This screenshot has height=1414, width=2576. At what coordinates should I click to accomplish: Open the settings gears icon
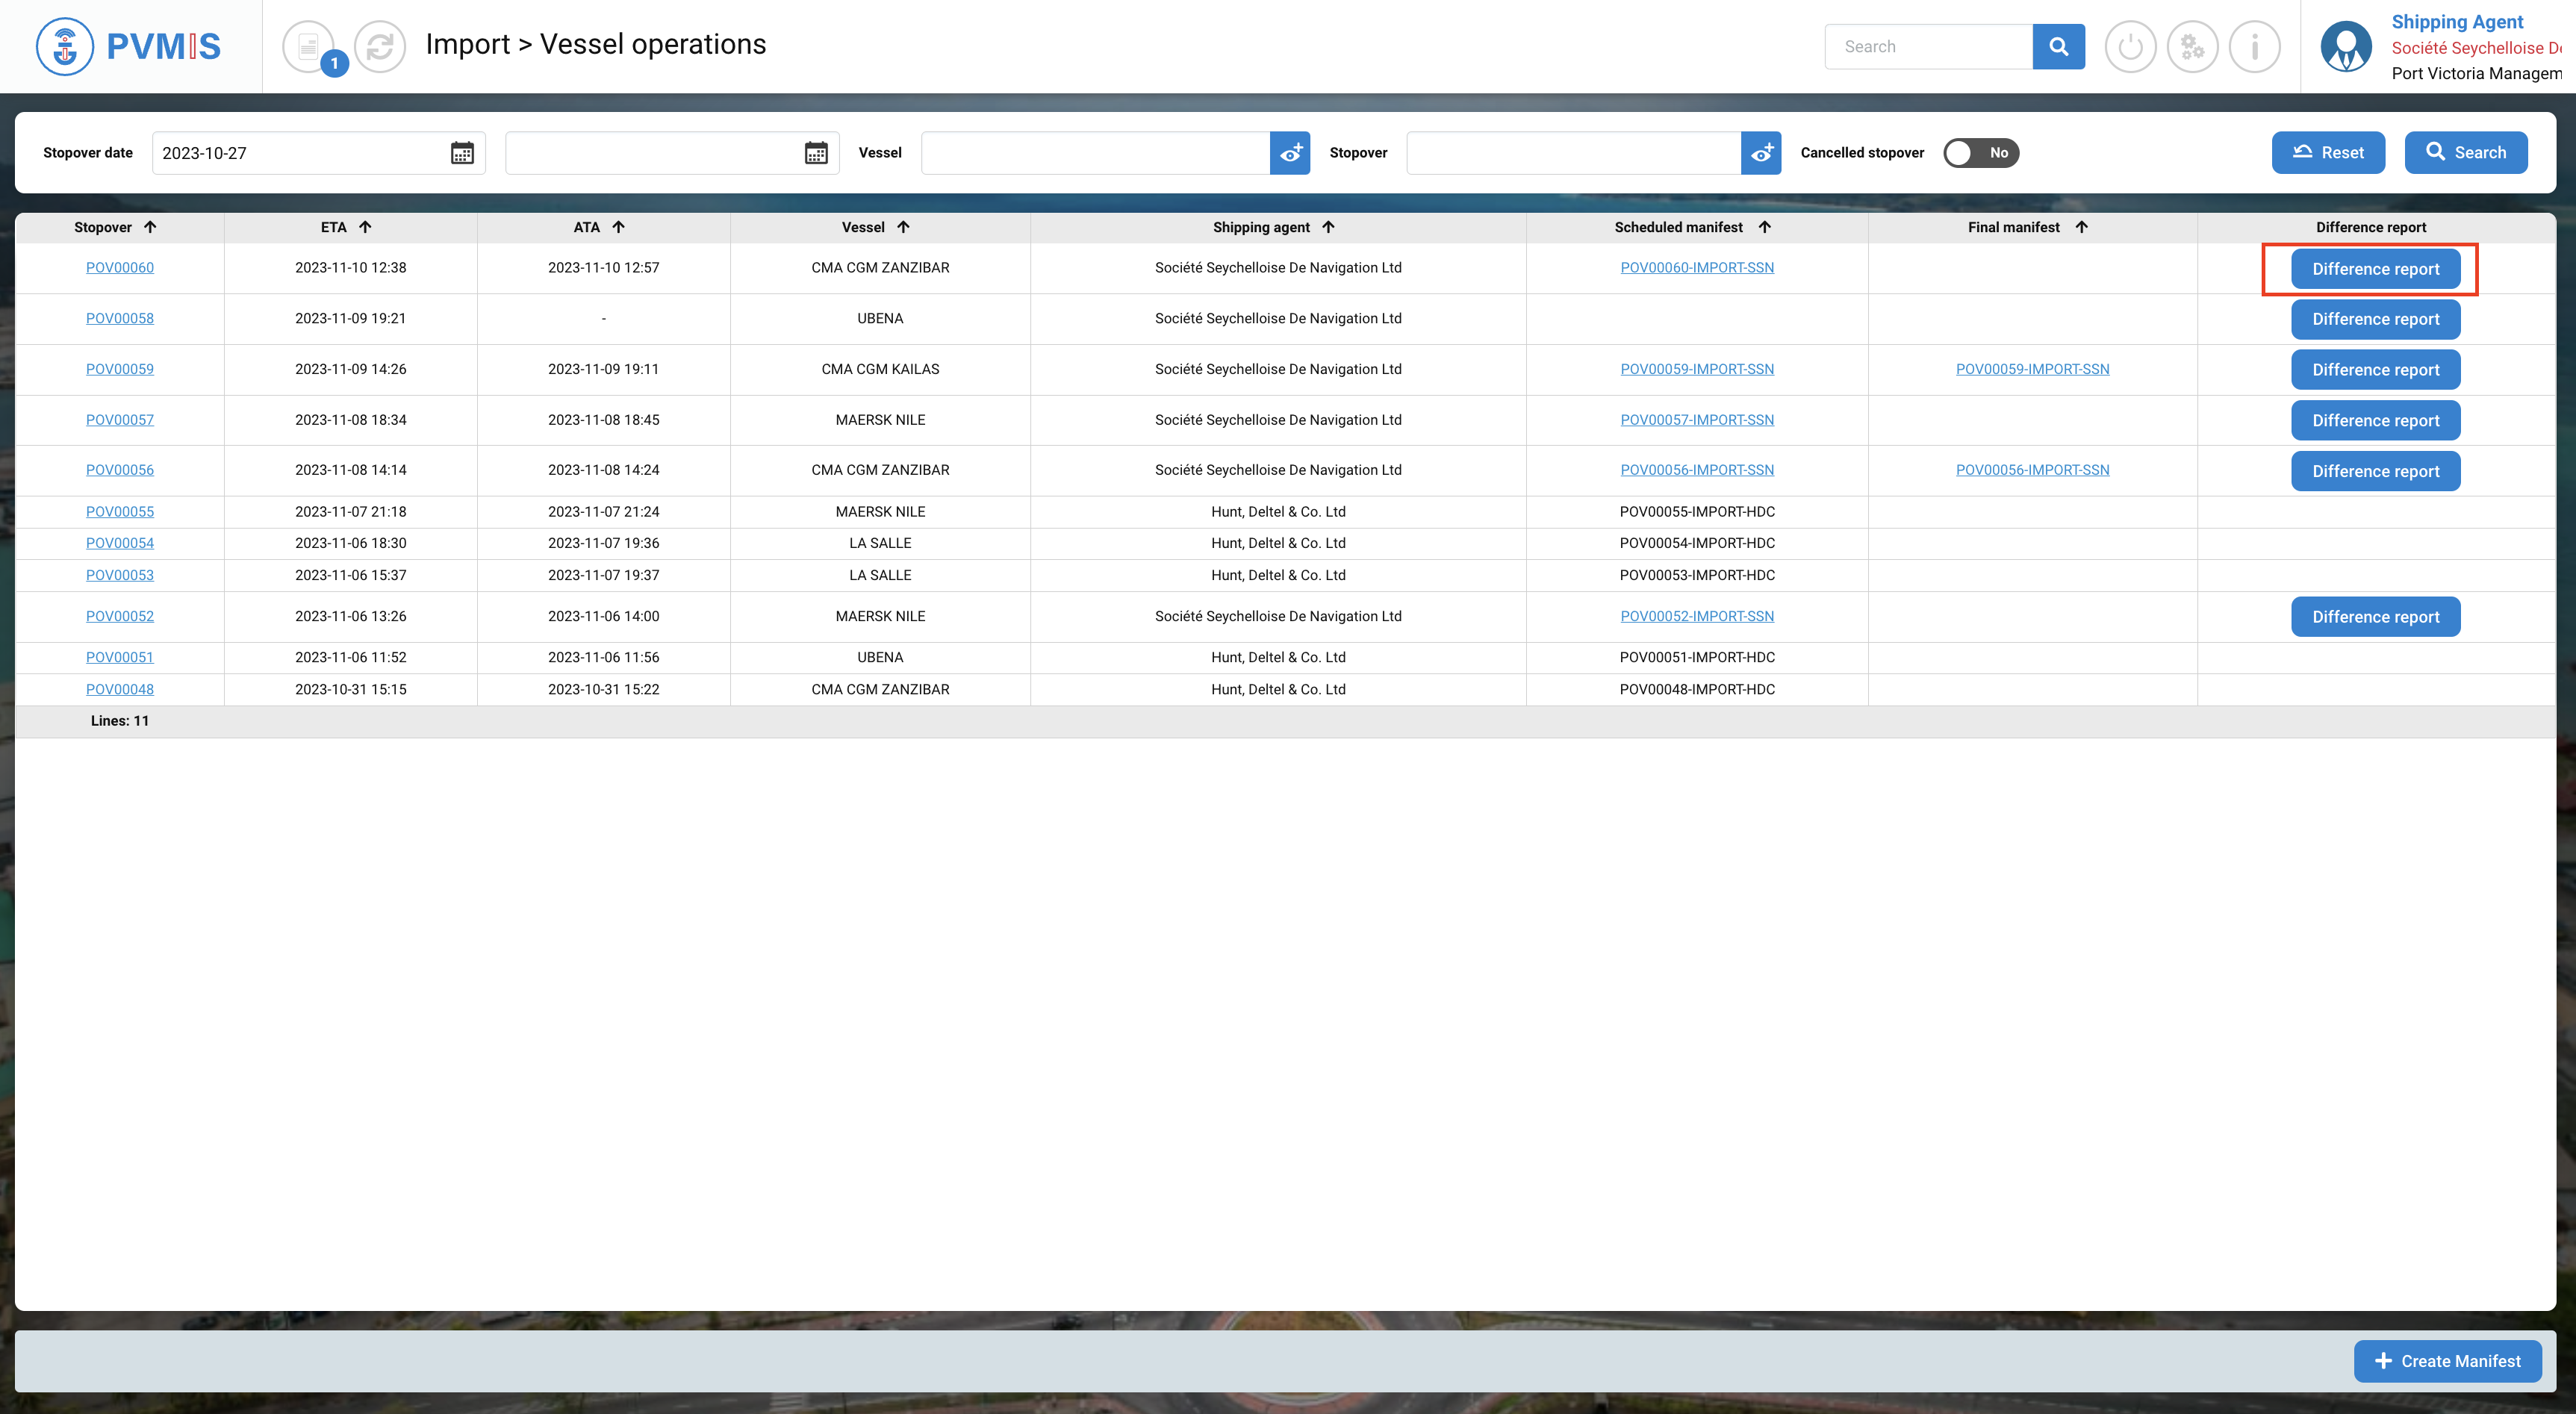(x=2192, y=46)
